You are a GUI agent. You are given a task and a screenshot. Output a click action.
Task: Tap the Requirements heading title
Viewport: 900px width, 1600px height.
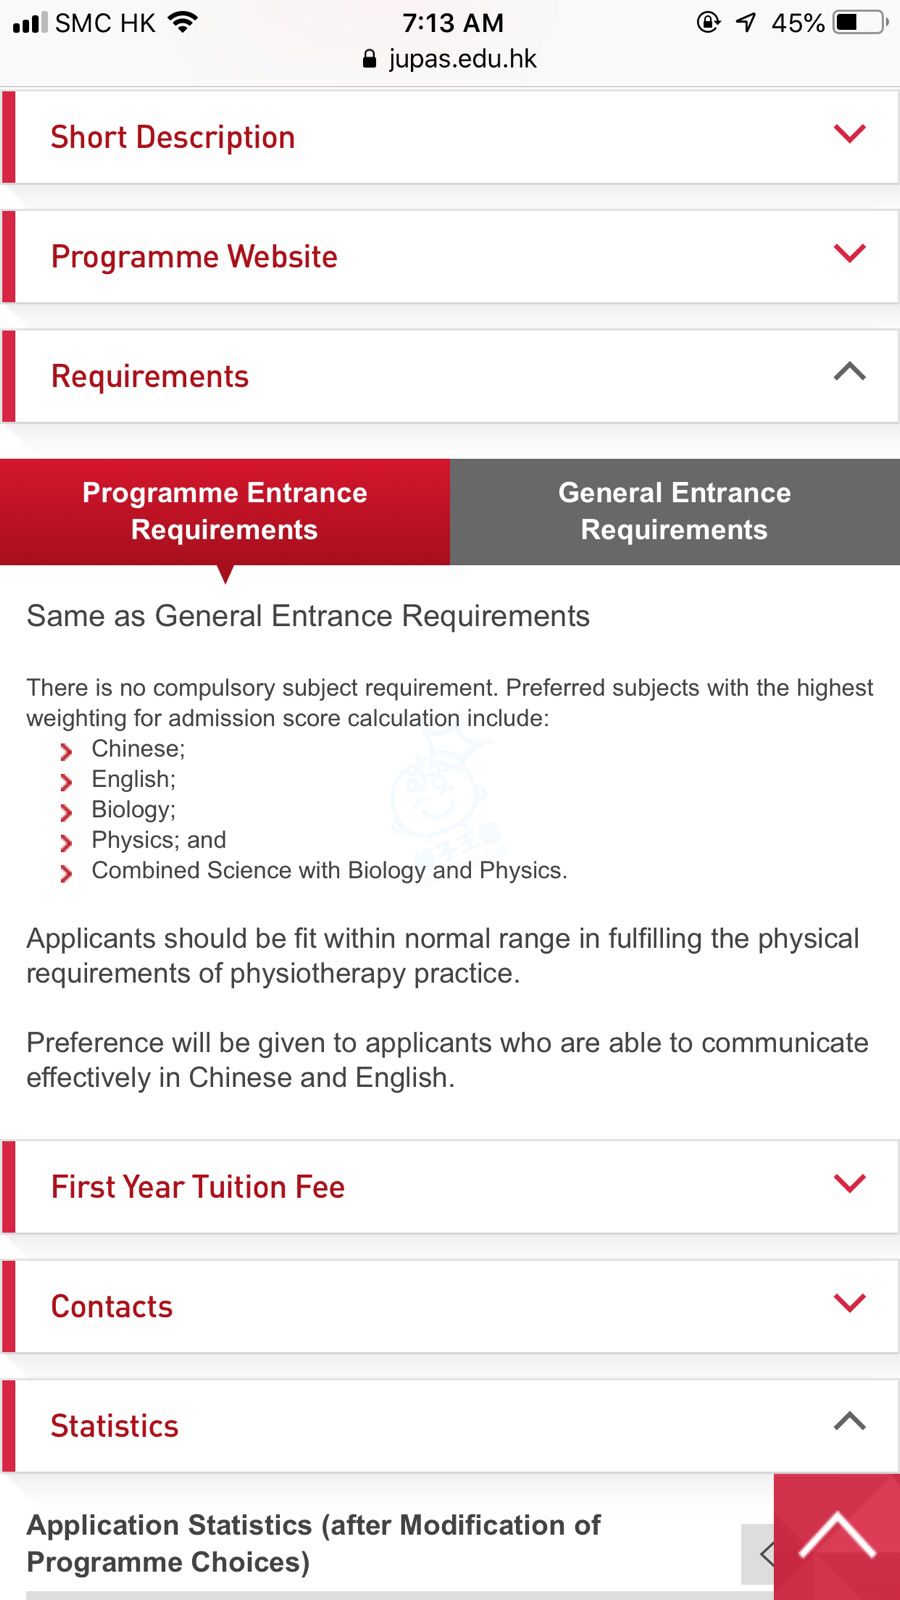(150, 376)
